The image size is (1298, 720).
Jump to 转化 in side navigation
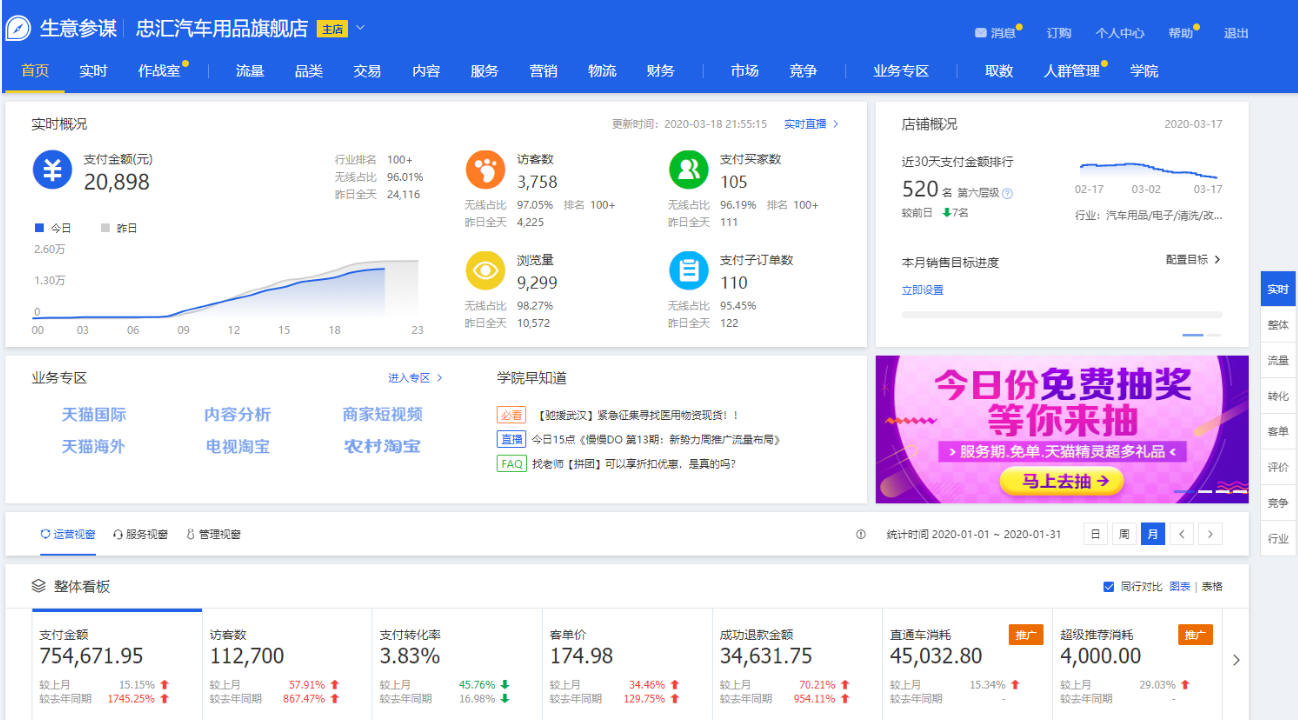click(x=1278, y=396)
